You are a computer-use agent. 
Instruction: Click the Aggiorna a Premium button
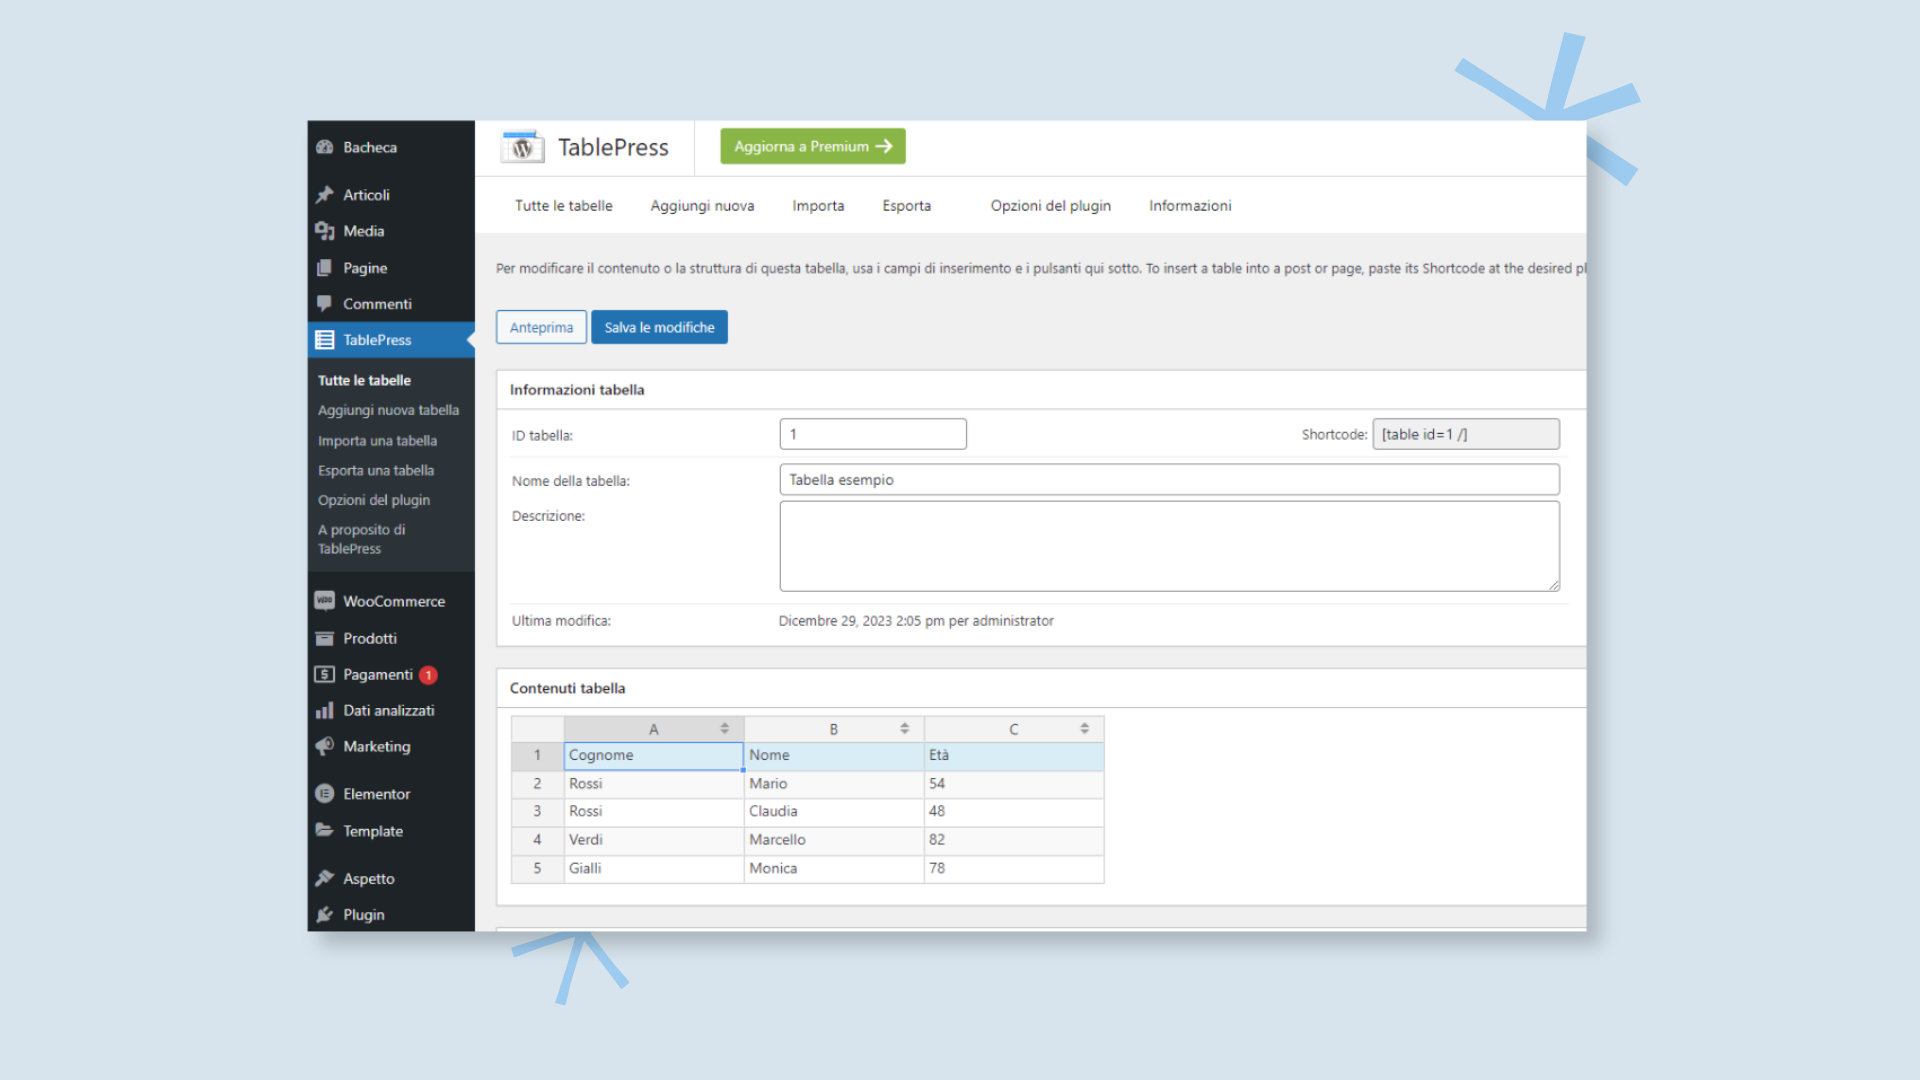[813, 146]
